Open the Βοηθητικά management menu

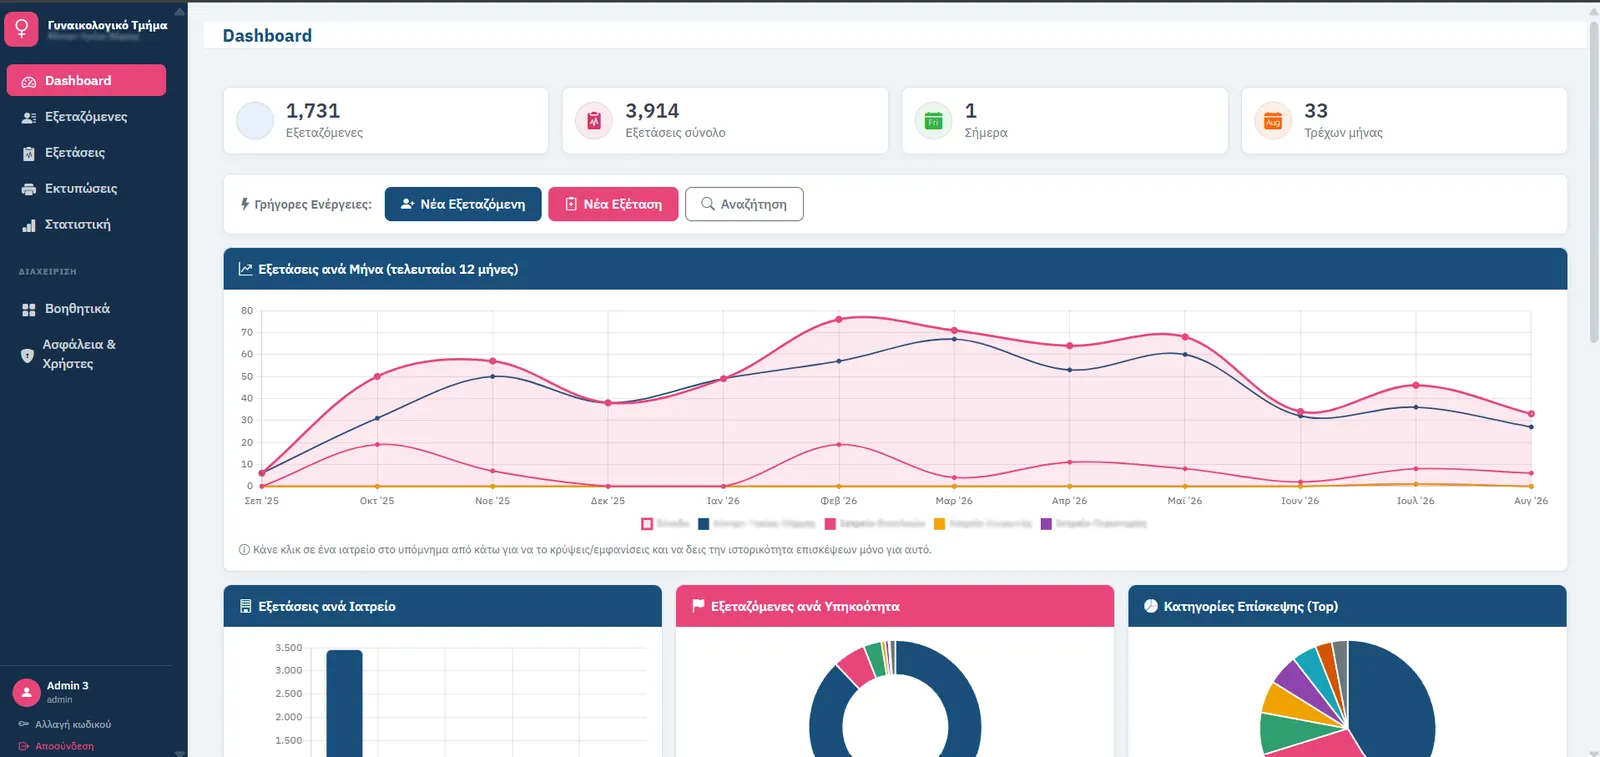point(86,309)
